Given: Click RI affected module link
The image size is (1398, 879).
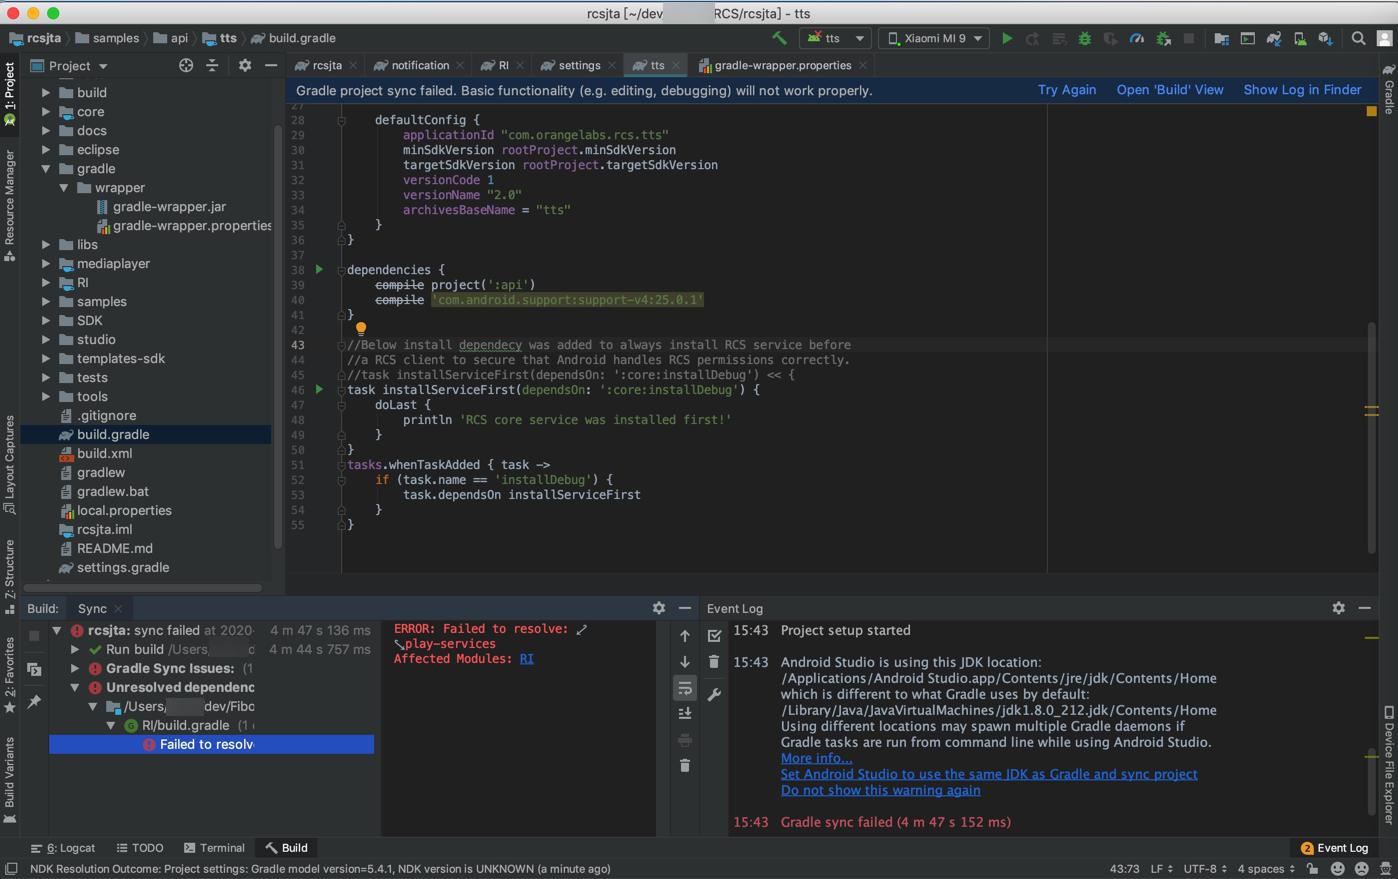Looking at the screenshot, I should (526, 659).
